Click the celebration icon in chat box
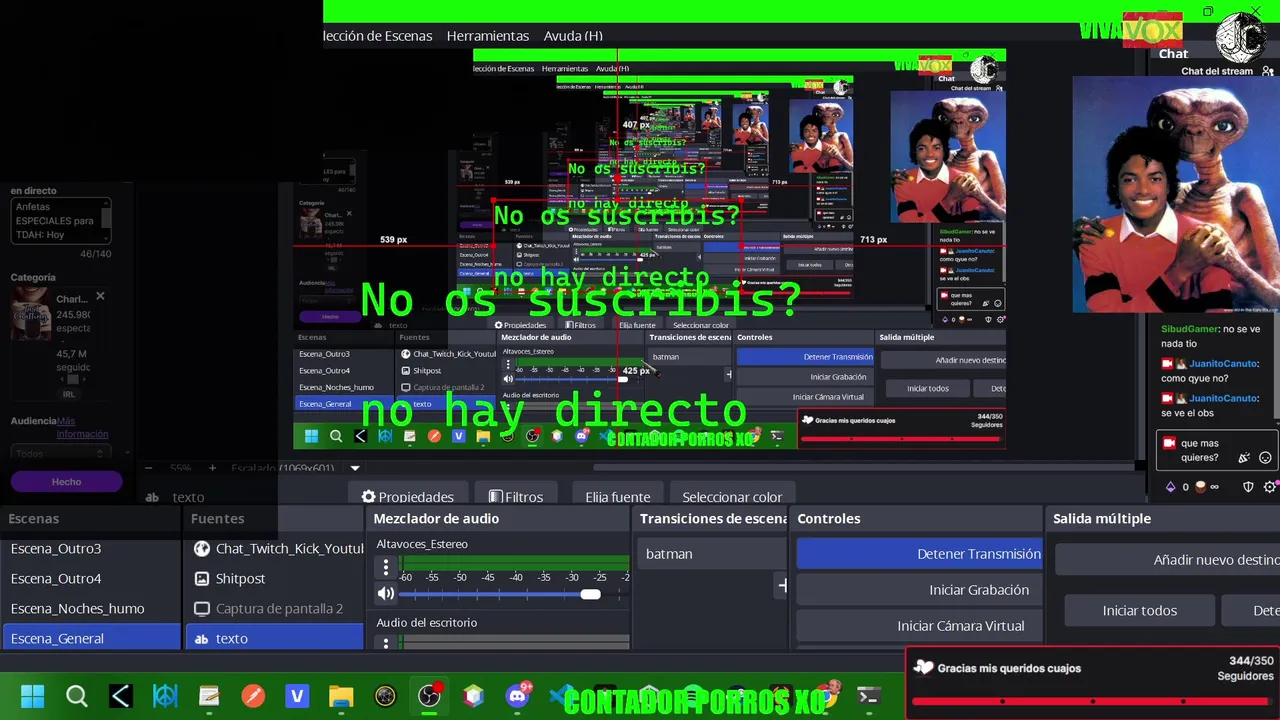 point(1244,458)
